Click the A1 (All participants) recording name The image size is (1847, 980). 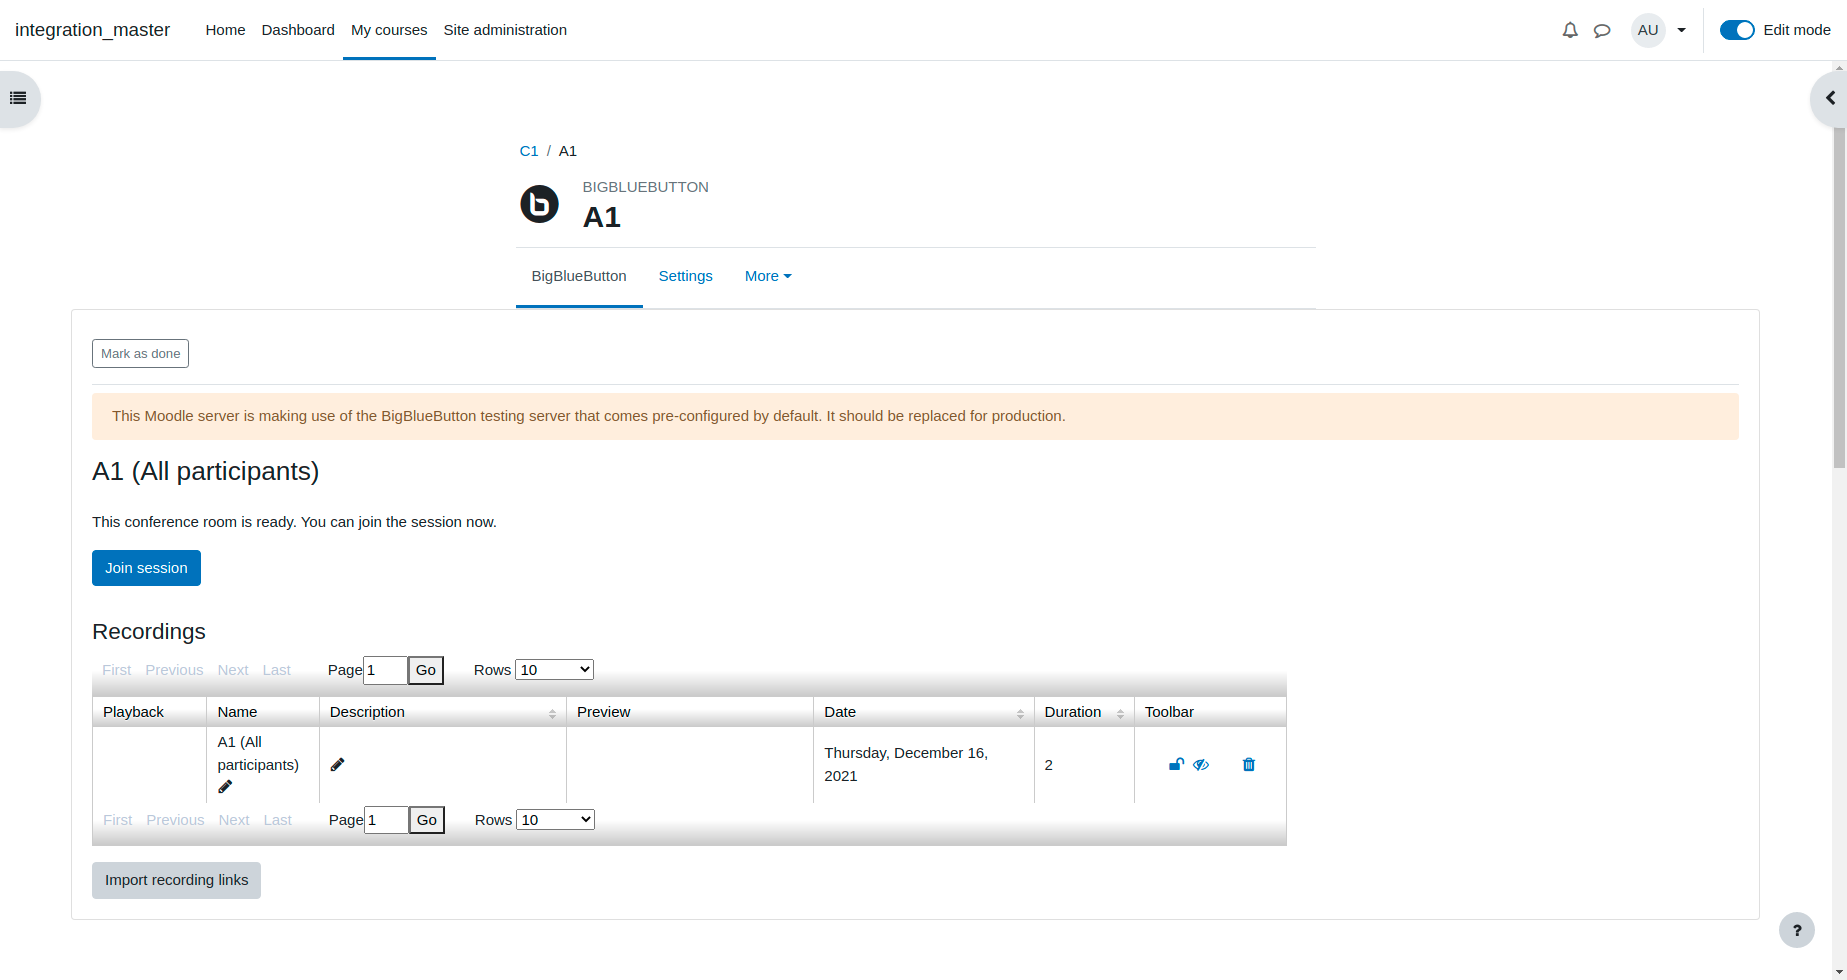(258, 753)
